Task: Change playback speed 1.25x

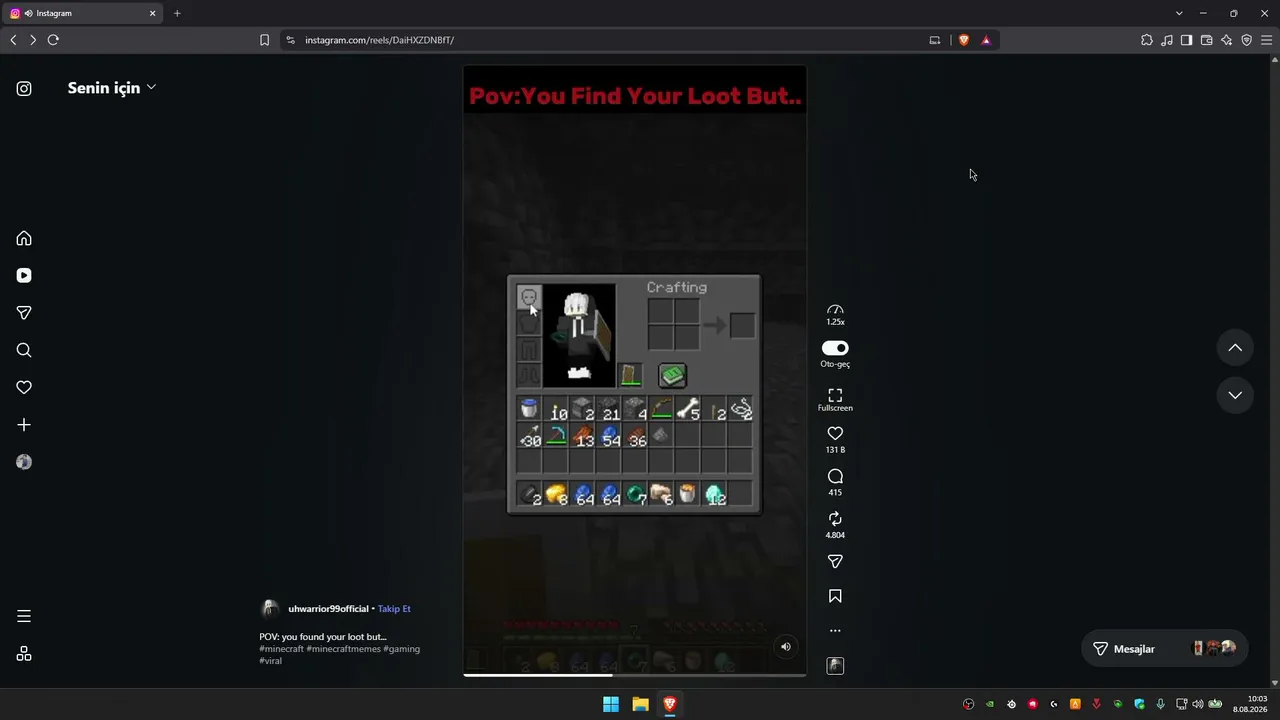Action: 835,315
